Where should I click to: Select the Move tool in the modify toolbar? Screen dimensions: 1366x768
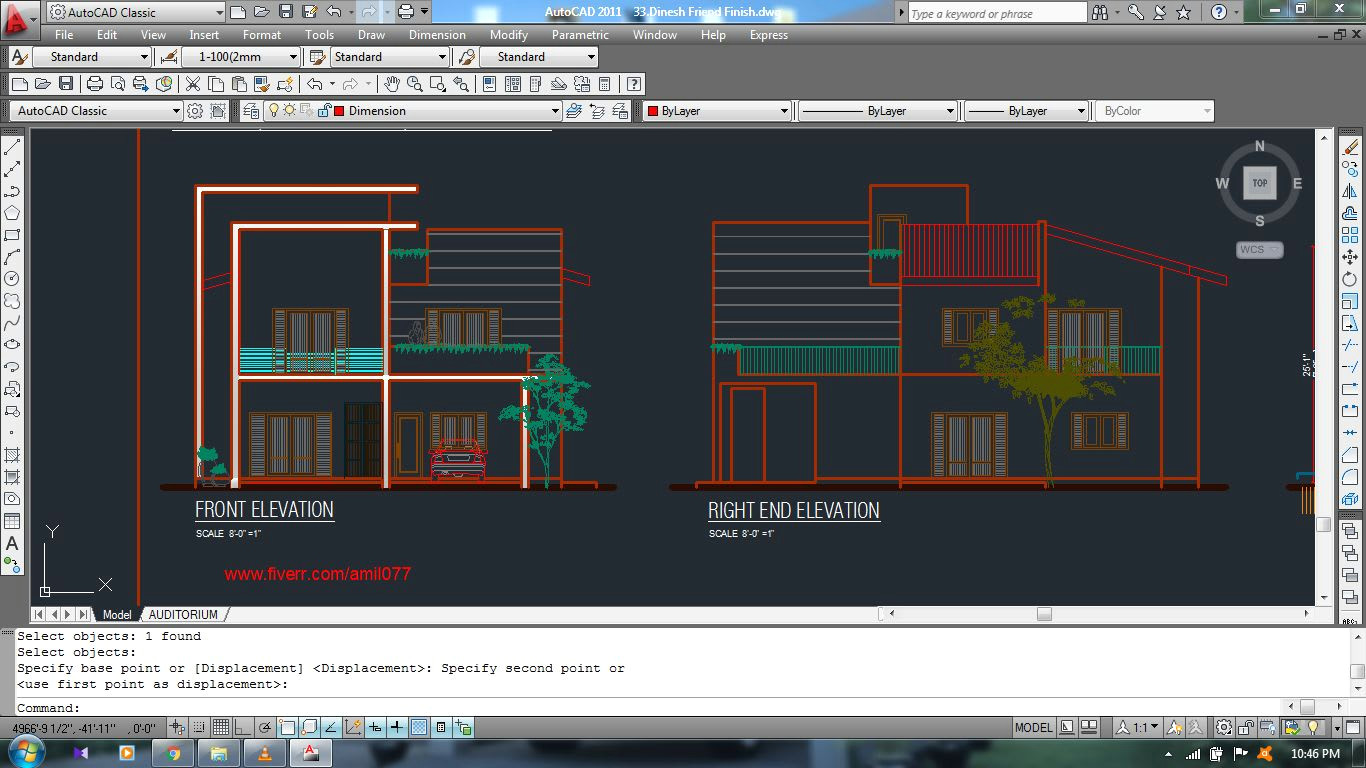point(1351,258)
